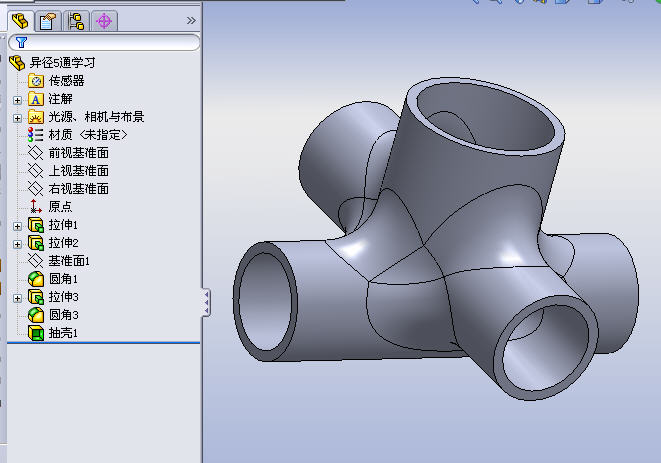This screenshot has width=661, height=463.
Task: Select the 注解 annotations folder icon
Action: [x=36, y=99]
